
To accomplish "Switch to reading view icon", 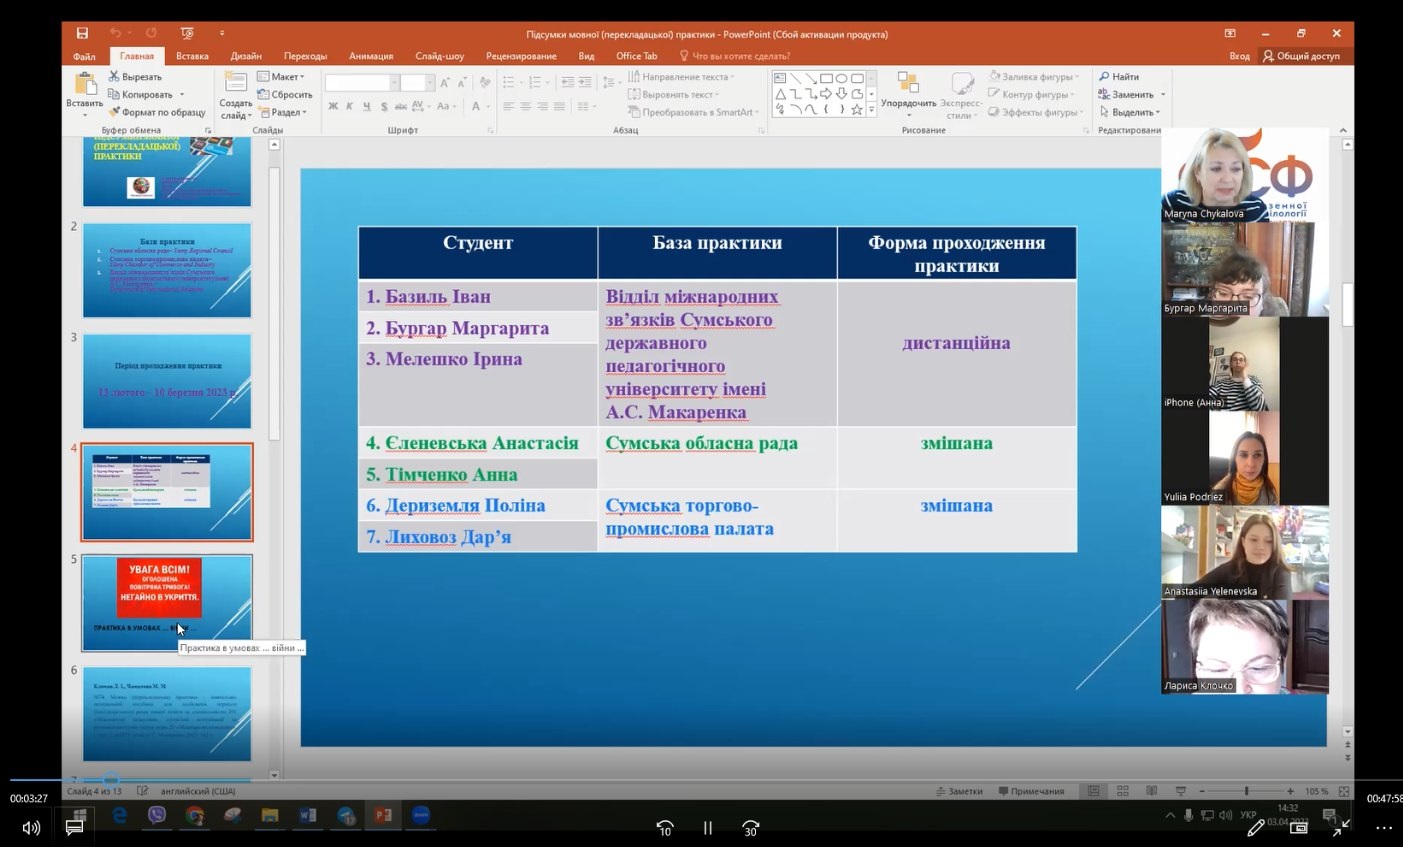I will pyautogui.click(x=1151, y=791).
